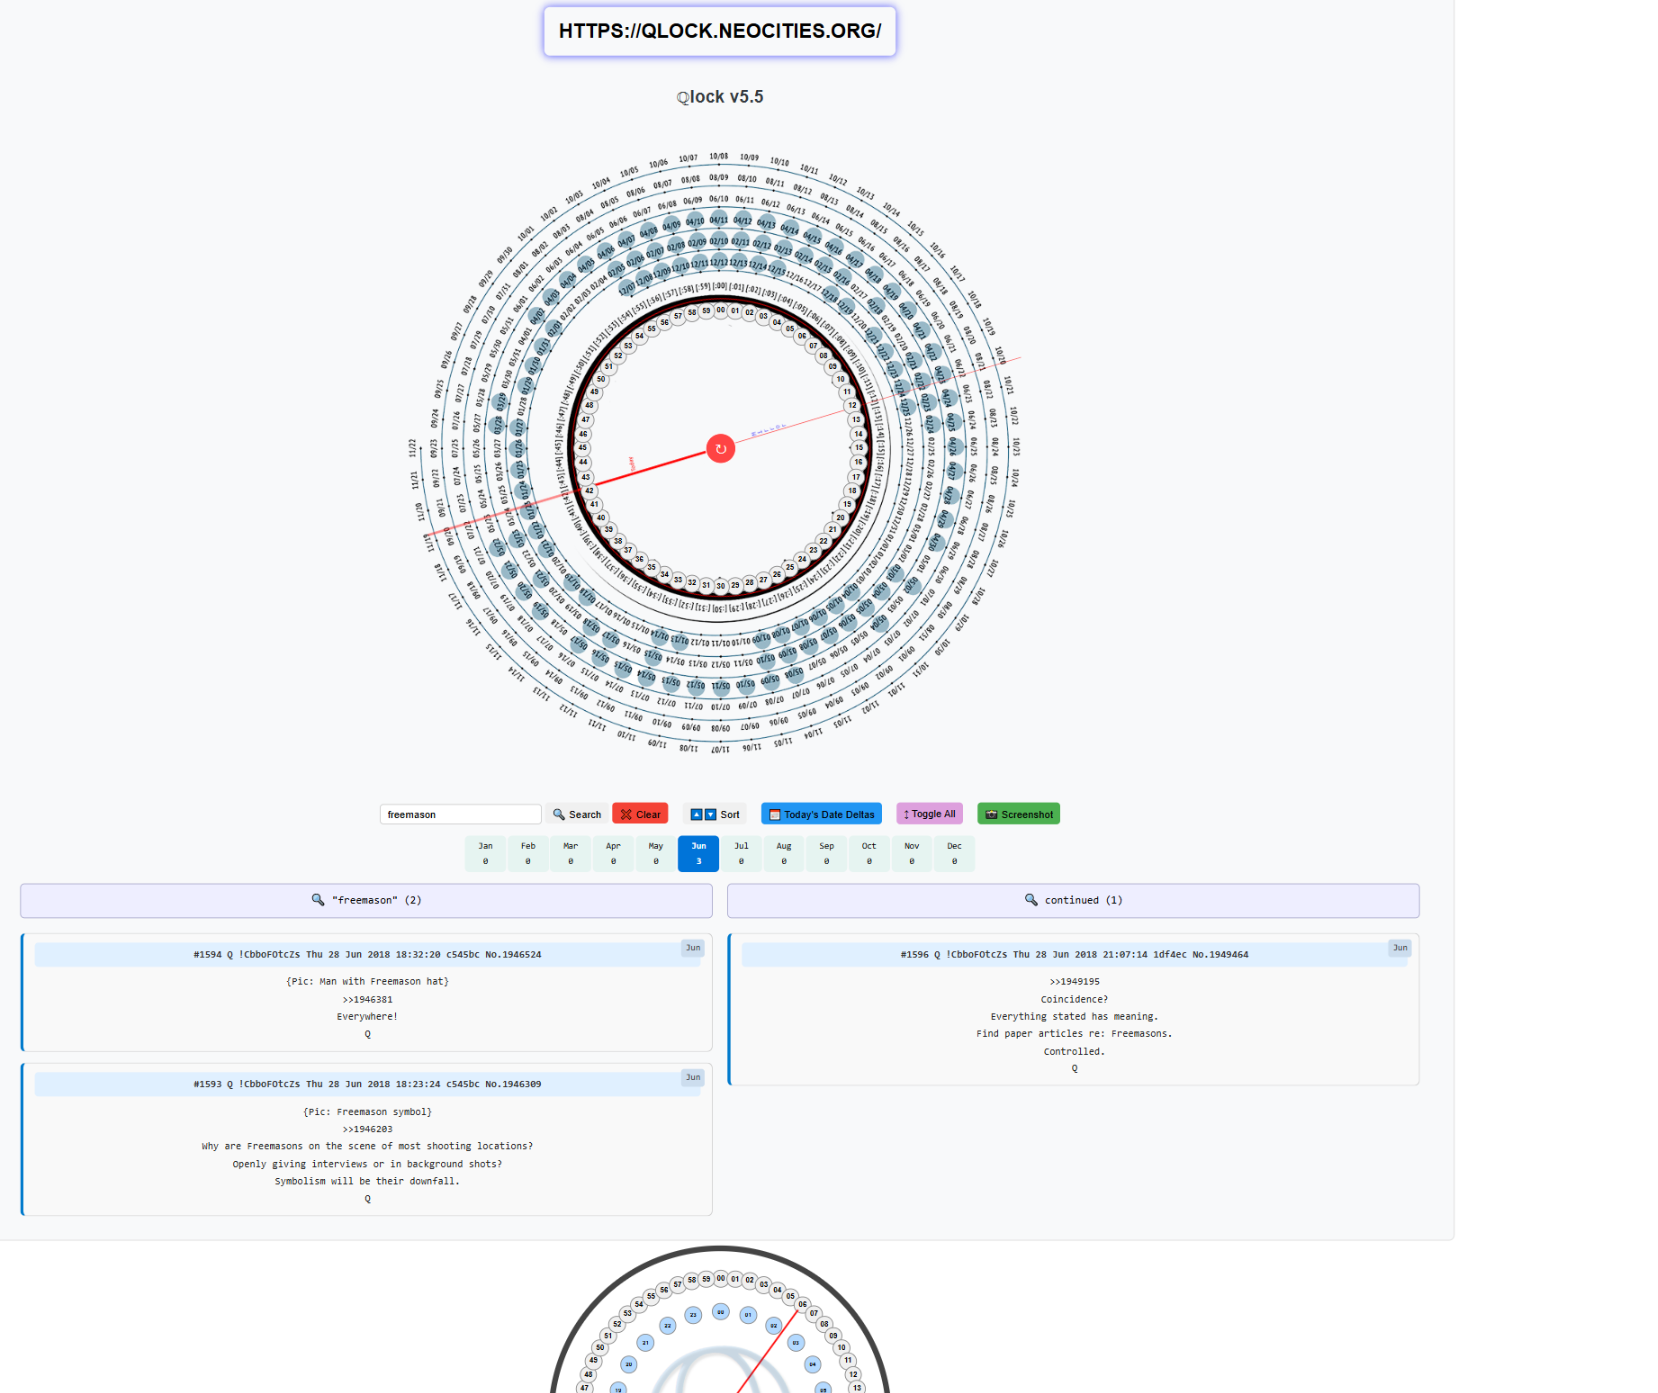Click the Jun badge on post #1596
The height and width of the screenshot is (1393, 1658).
pos(1400,948)
